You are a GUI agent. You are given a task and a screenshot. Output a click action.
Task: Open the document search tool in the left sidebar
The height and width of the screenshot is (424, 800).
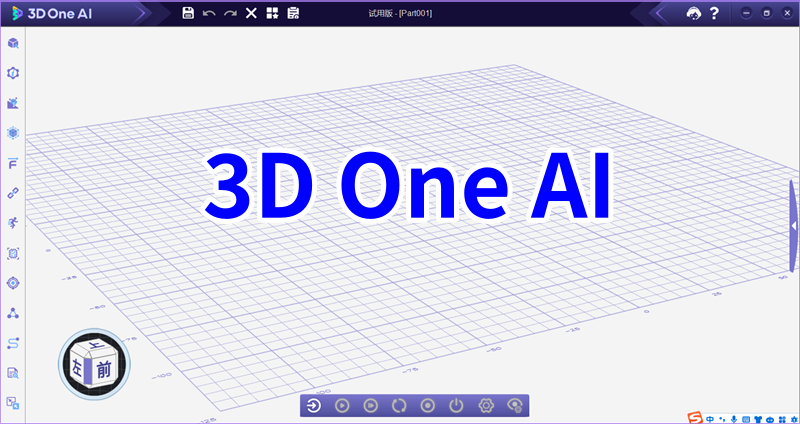pos(13,373)
